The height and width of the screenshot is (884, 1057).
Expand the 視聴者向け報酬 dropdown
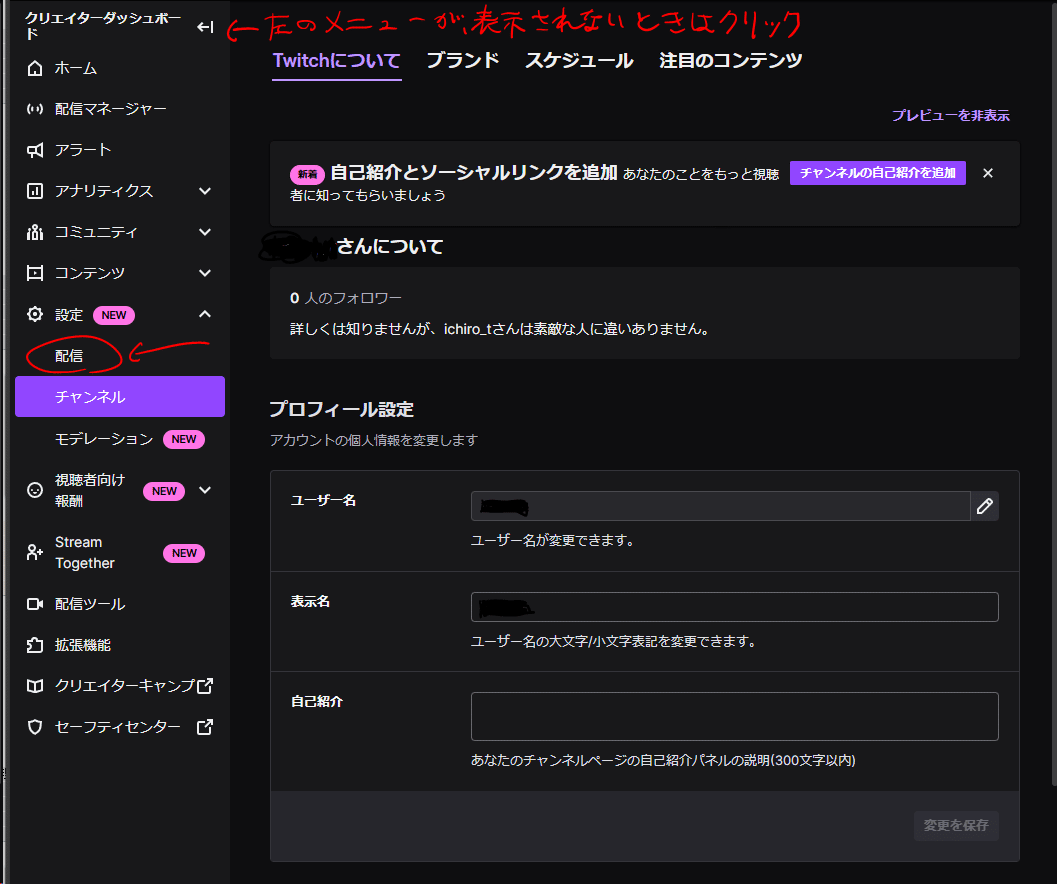click(207, 490)
